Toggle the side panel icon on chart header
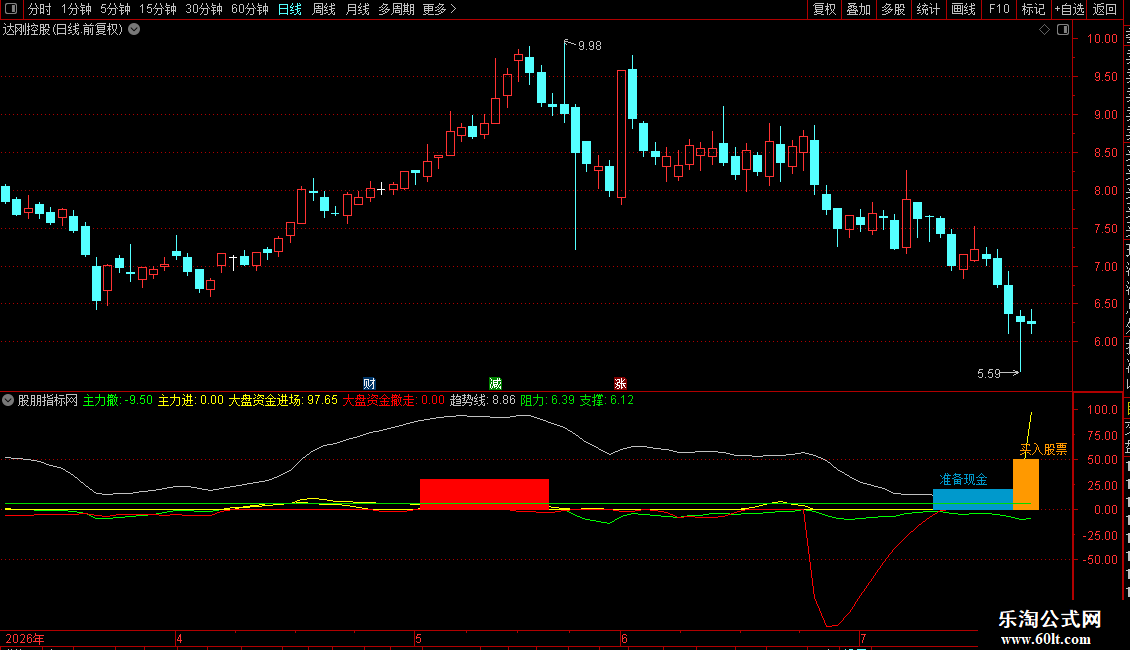 click(x=1063, y=30)
